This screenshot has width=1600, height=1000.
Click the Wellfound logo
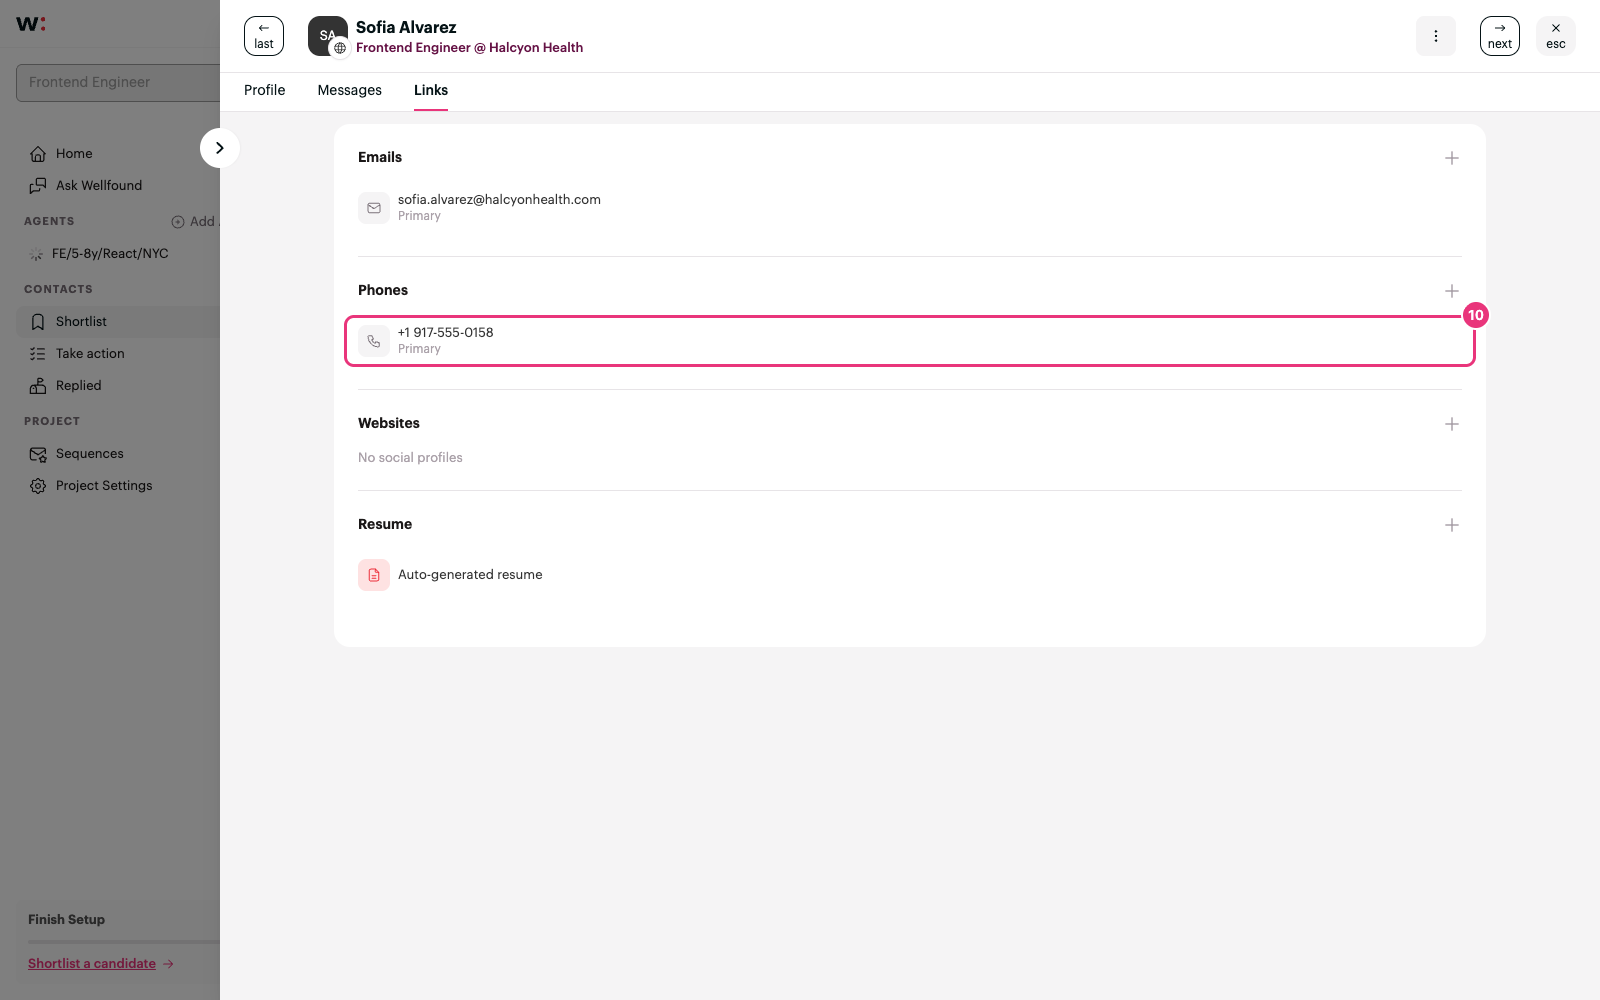click(31, 24)
